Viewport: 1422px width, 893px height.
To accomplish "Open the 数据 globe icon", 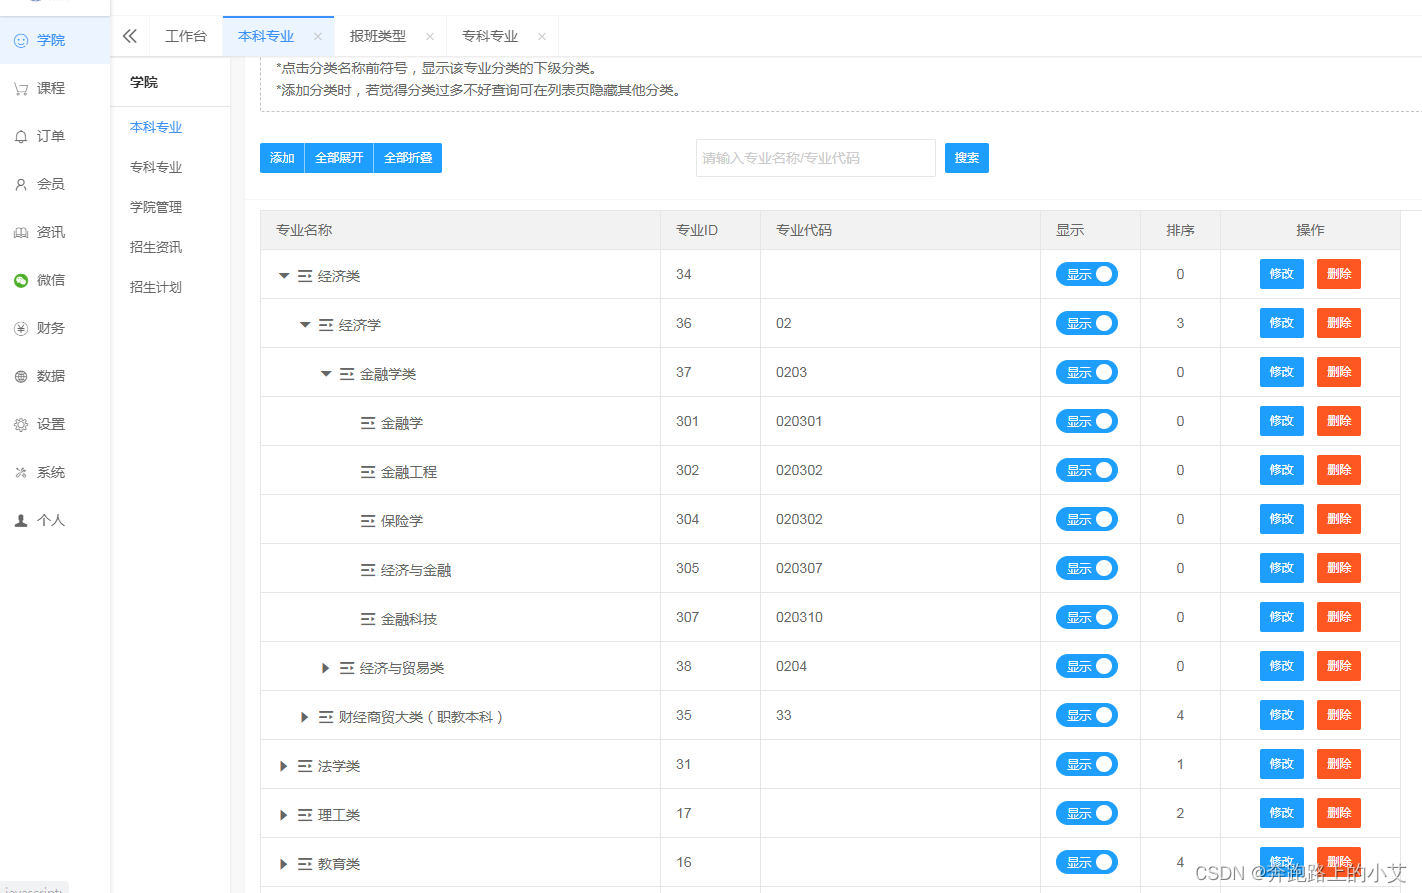I will click(21, 377).
